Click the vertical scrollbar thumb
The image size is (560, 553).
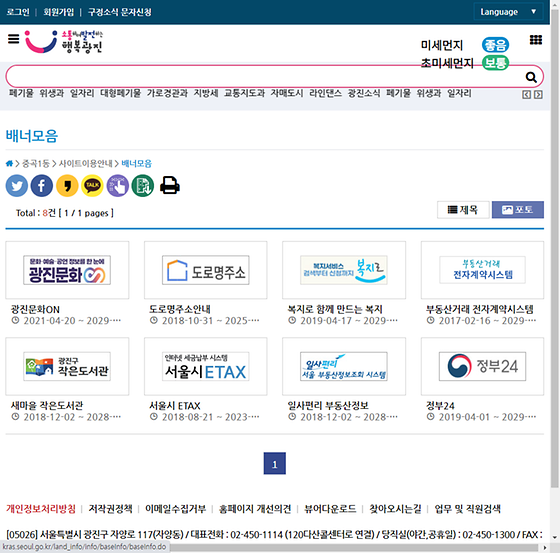coord(555,248)
